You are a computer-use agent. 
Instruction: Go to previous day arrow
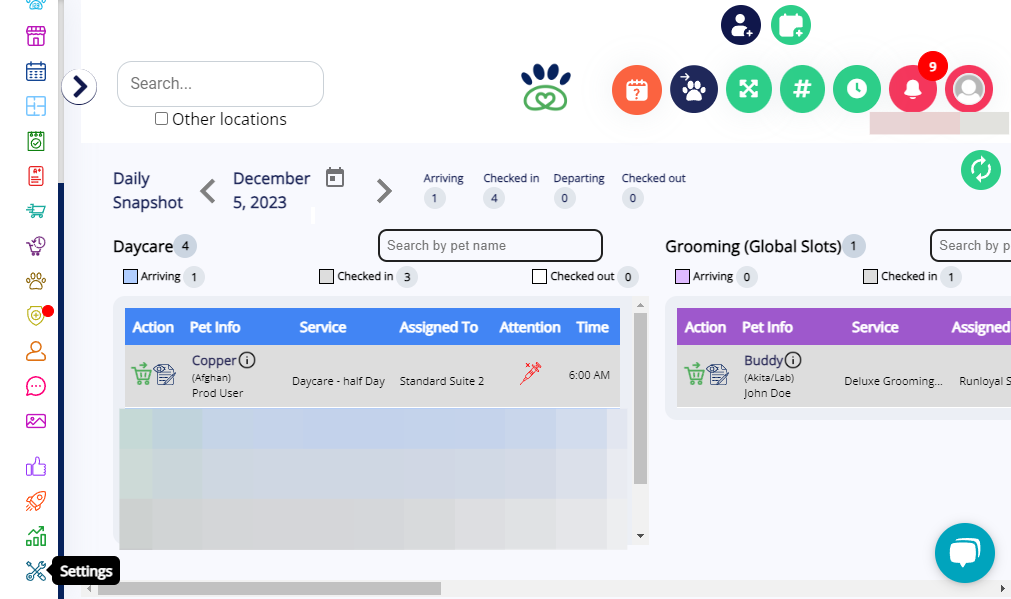tap(208, 191)
